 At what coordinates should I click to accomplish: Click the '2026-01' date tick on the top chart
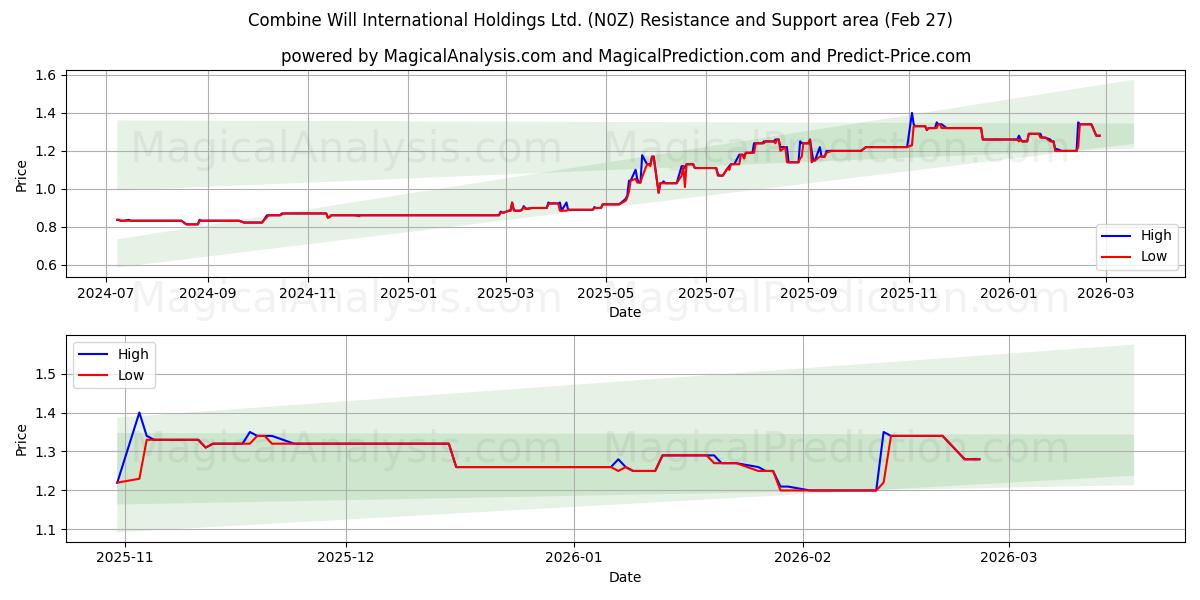click(x=1008, y=294)
